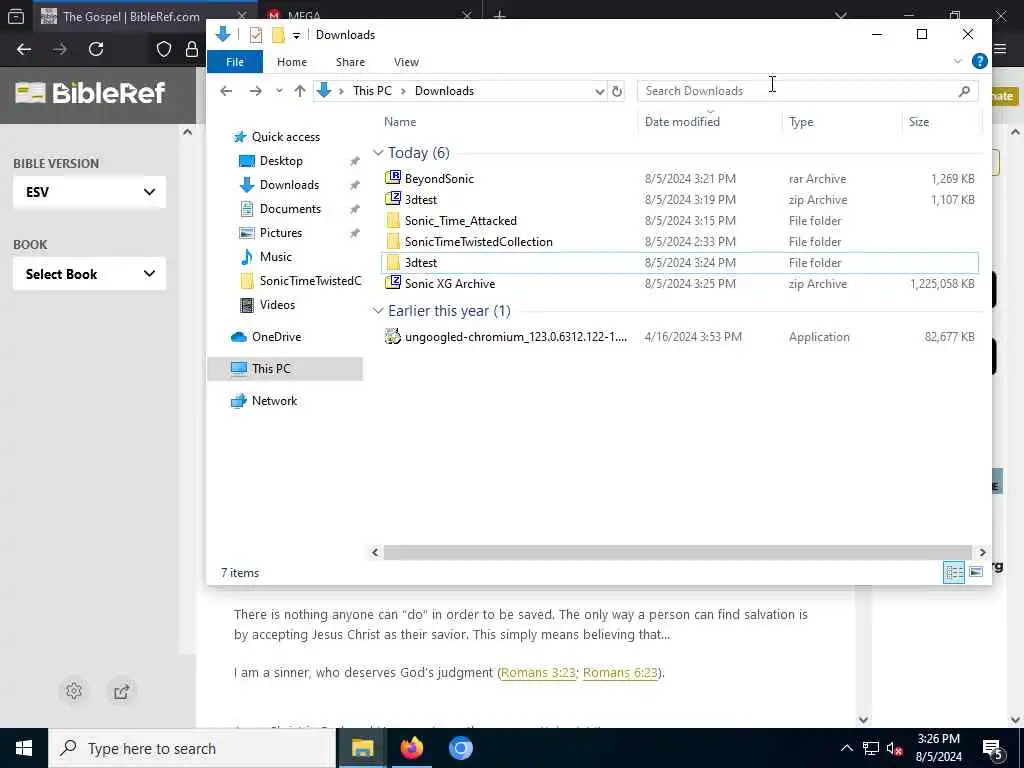This screenshot has height=768, width=1024.
Task: Open Romans 6:23 link
Action: point(620,673)
